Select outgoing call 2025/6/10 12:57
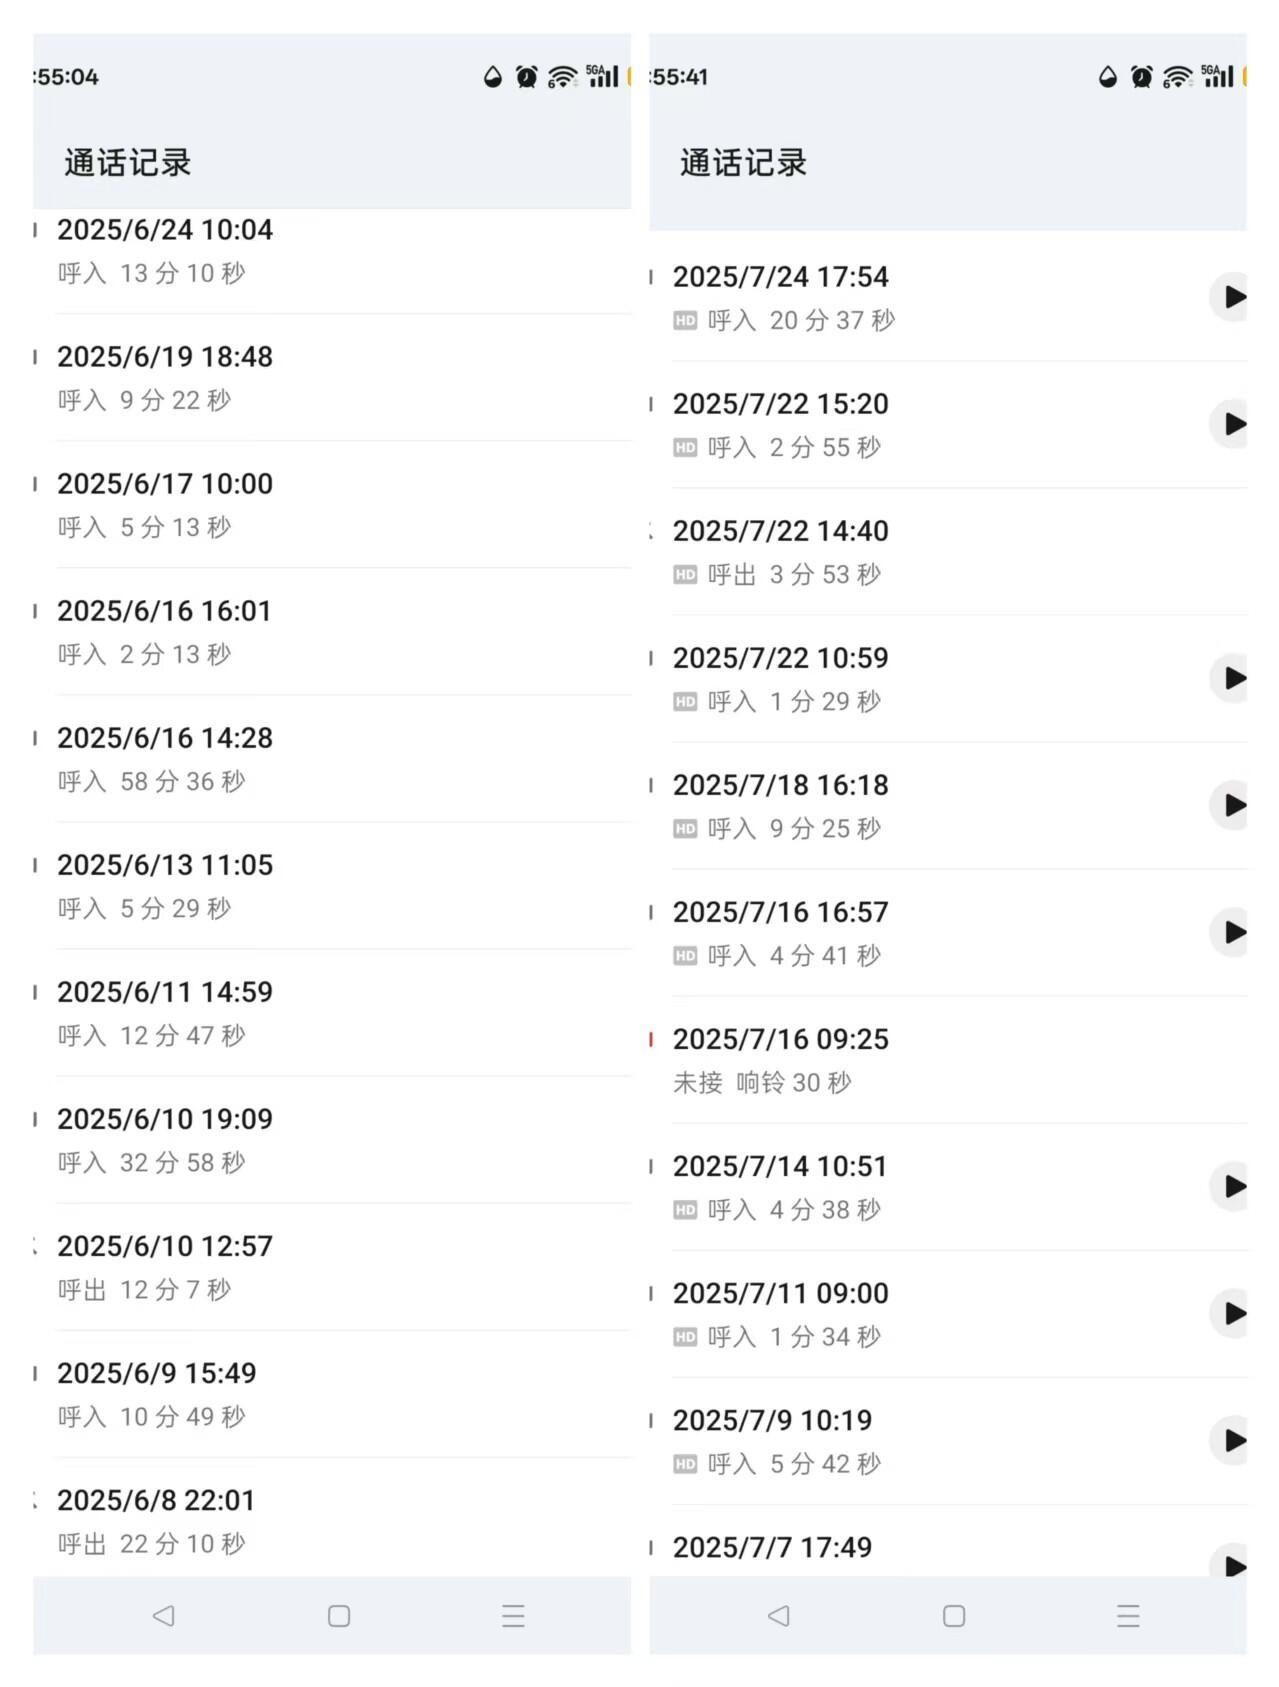This screenshot has width=1279, height=1687. [x=332, y=1267]
